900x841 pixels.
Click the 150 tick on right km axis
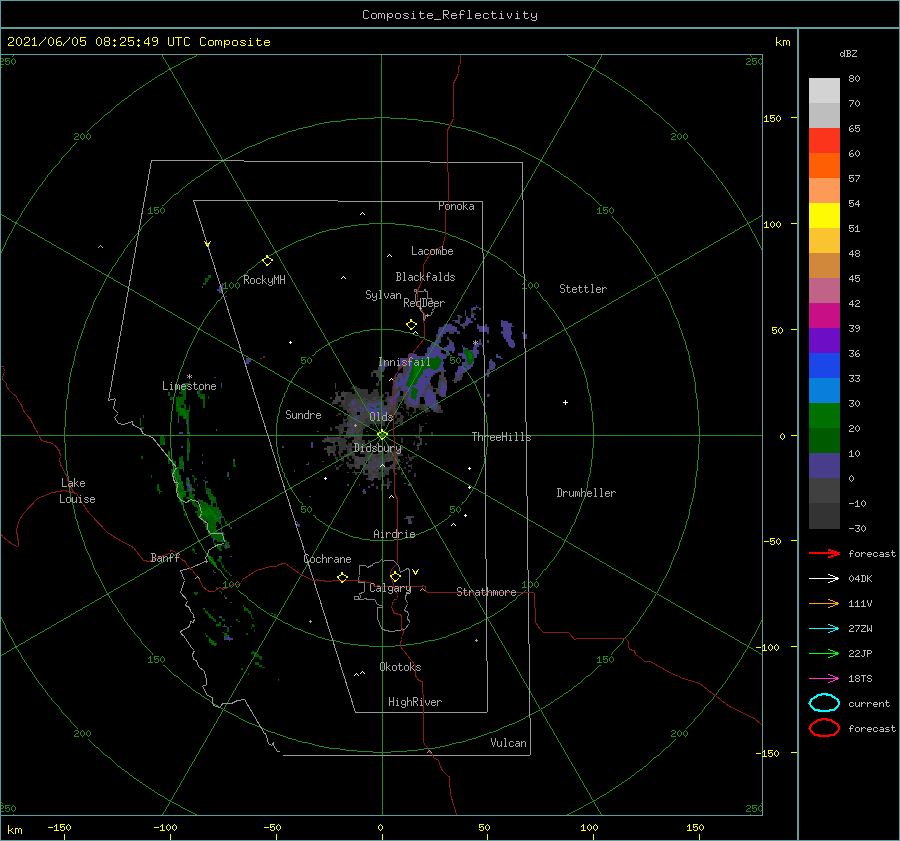pyautogui.click(x=772, y=118)
